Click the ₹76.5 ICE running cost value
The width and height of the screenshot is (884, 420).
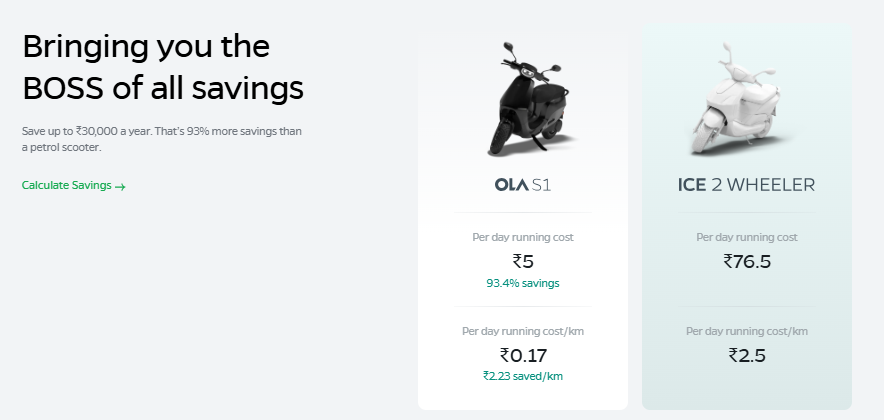[747, 261]
